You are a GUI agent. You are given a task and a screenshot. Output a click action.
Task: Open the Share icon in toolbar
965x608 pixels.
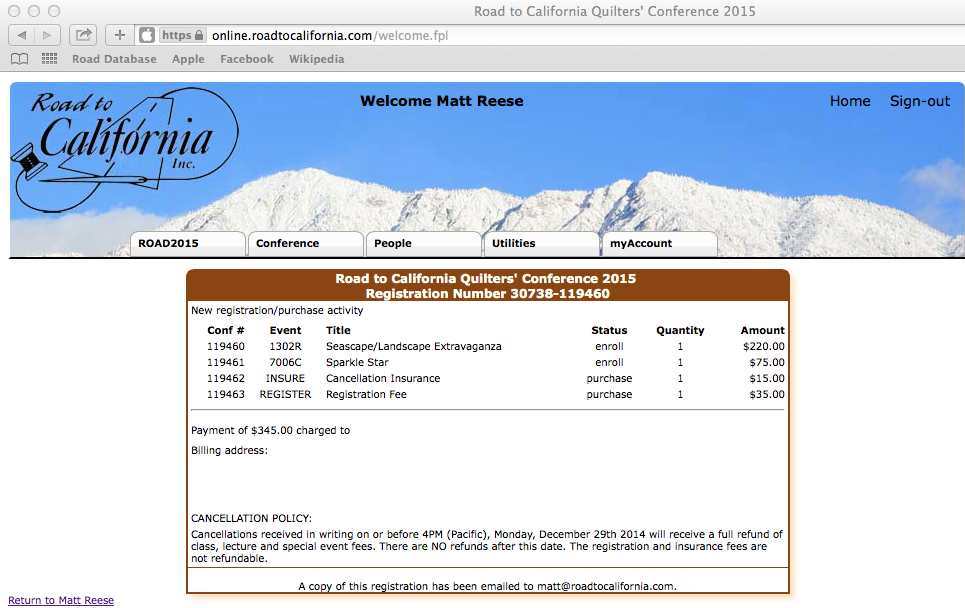(83, 35)
